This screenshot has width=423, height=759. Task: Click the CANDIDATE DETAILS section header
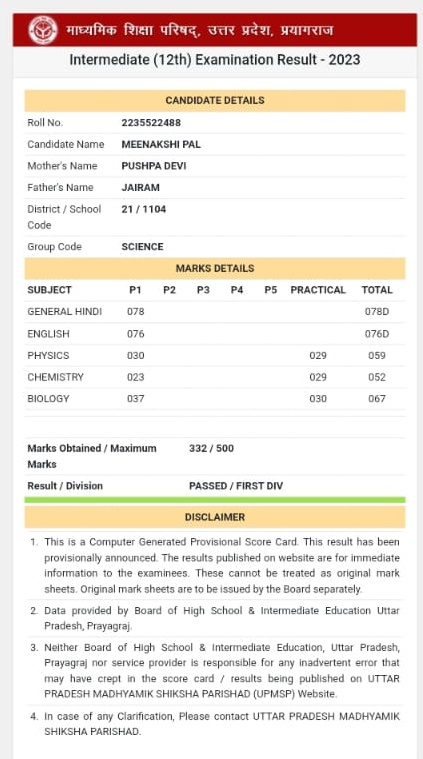click(x=215, y=101)
